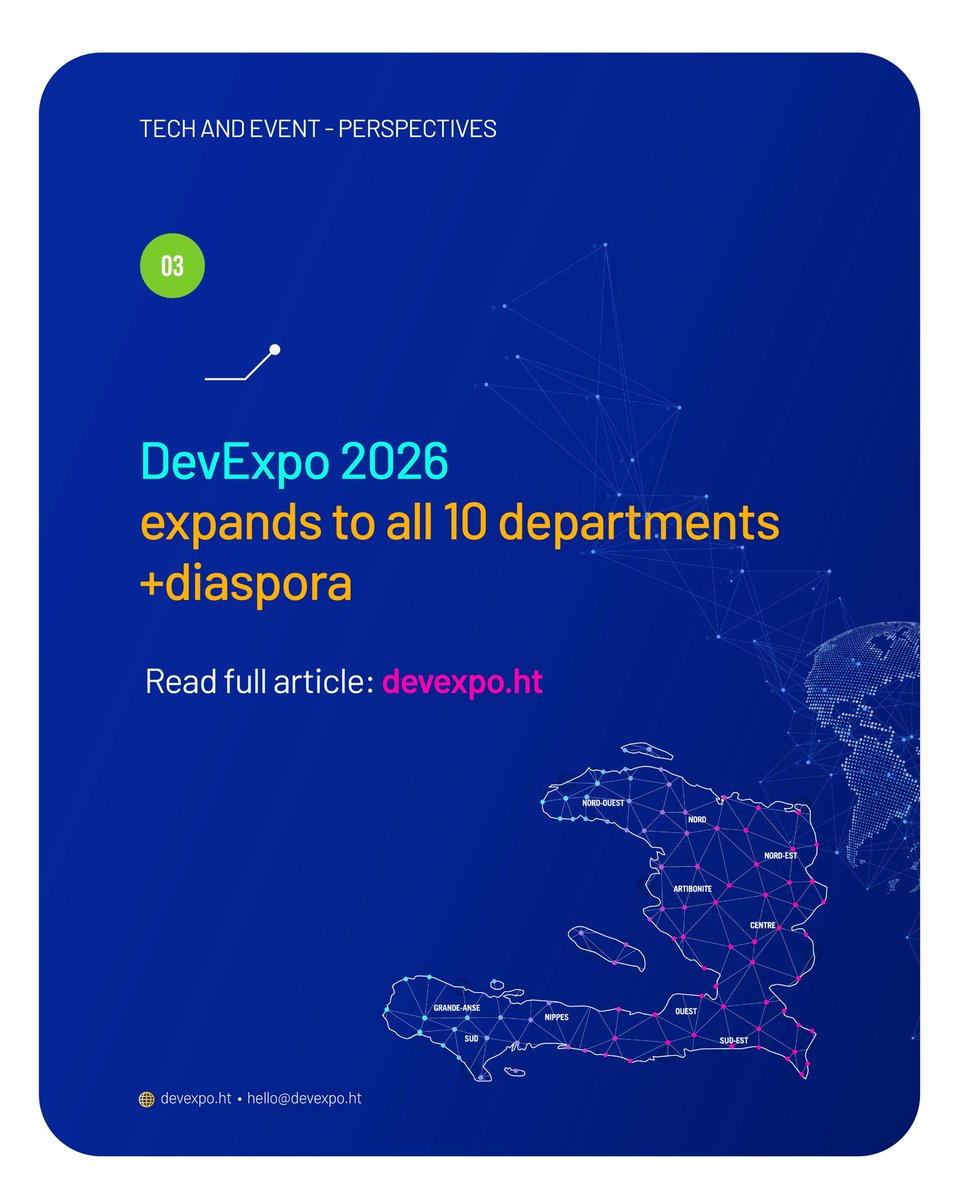
Task: Click the green 03 number badge
Action: 172,266
